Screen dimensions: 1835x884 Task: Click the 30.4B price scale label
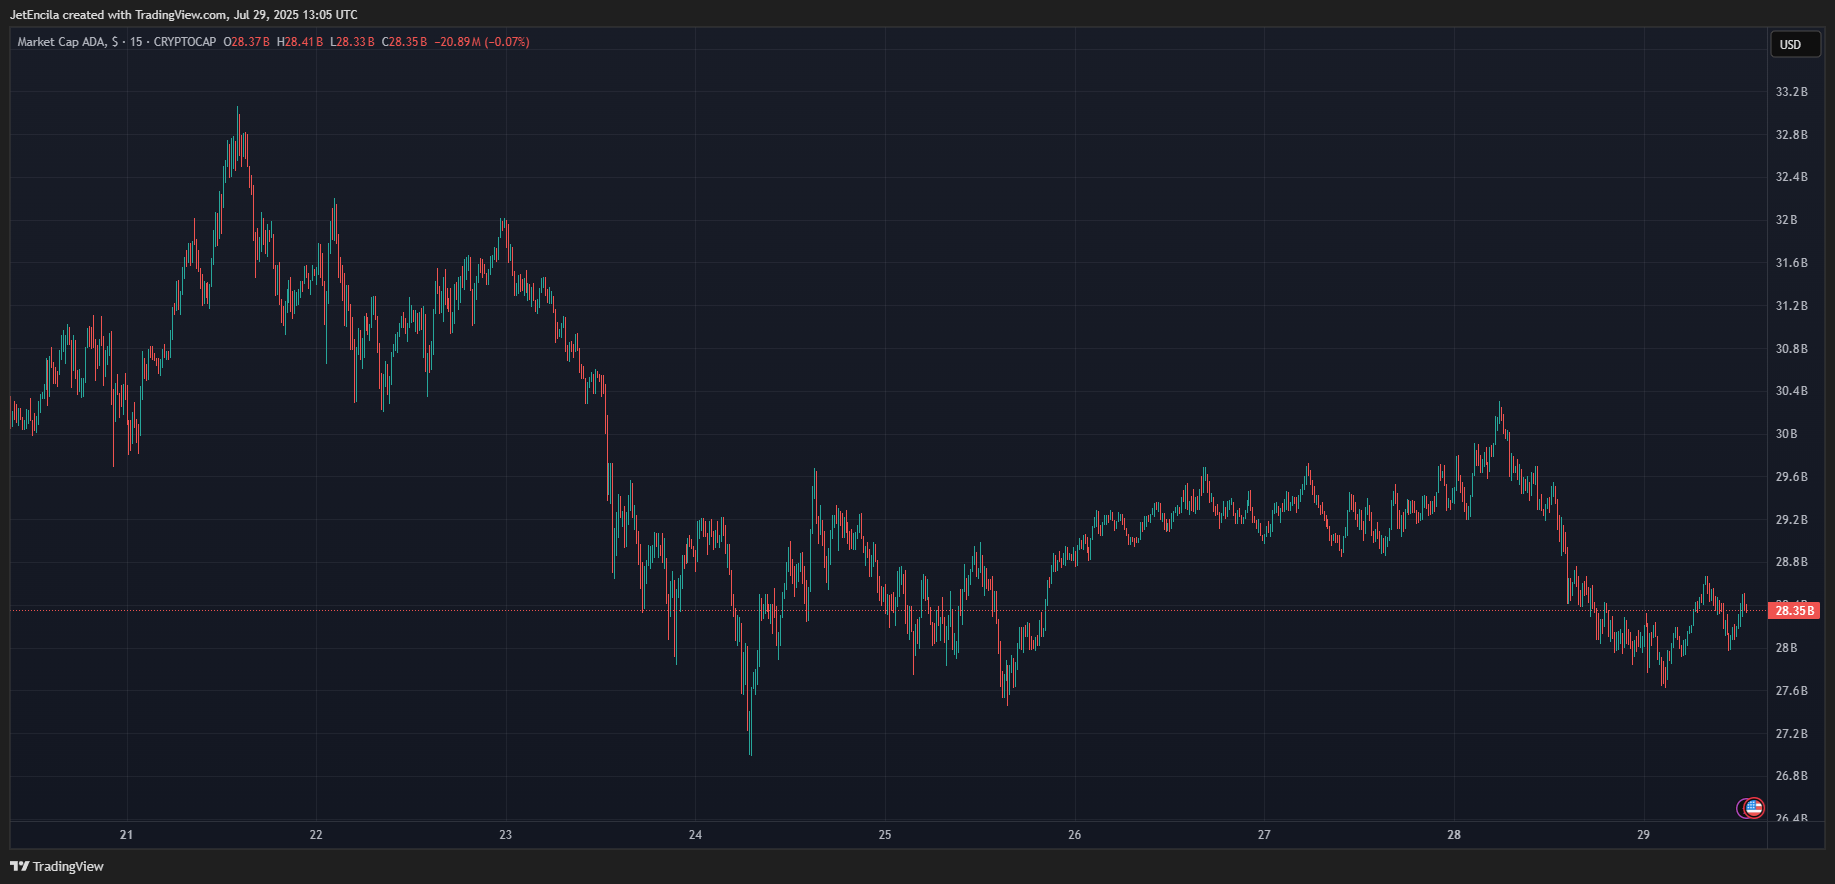pos(1791,391)
